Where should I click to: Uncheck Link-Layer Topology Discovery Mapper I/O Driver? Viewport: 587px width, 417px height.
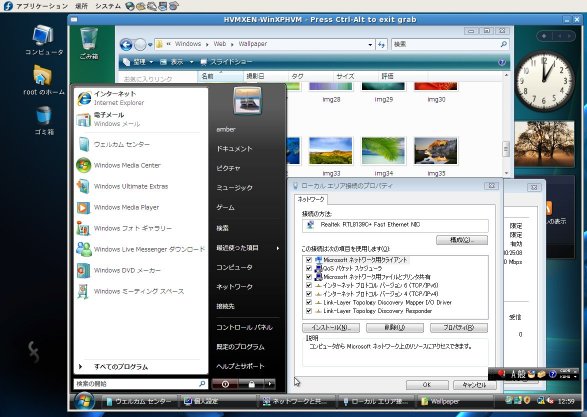[309, 302]
